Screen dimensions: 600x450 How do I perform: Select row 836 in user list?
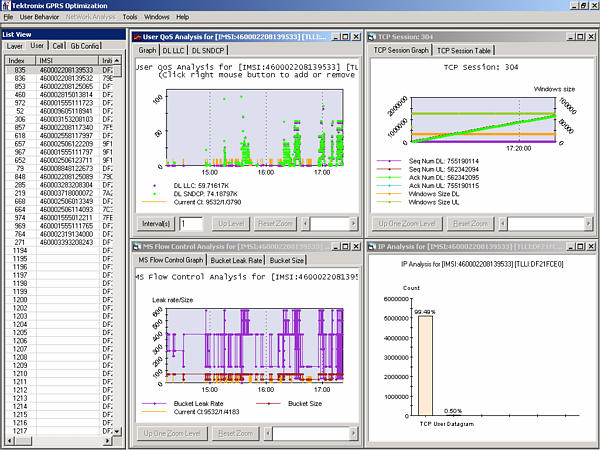point(59,78)
